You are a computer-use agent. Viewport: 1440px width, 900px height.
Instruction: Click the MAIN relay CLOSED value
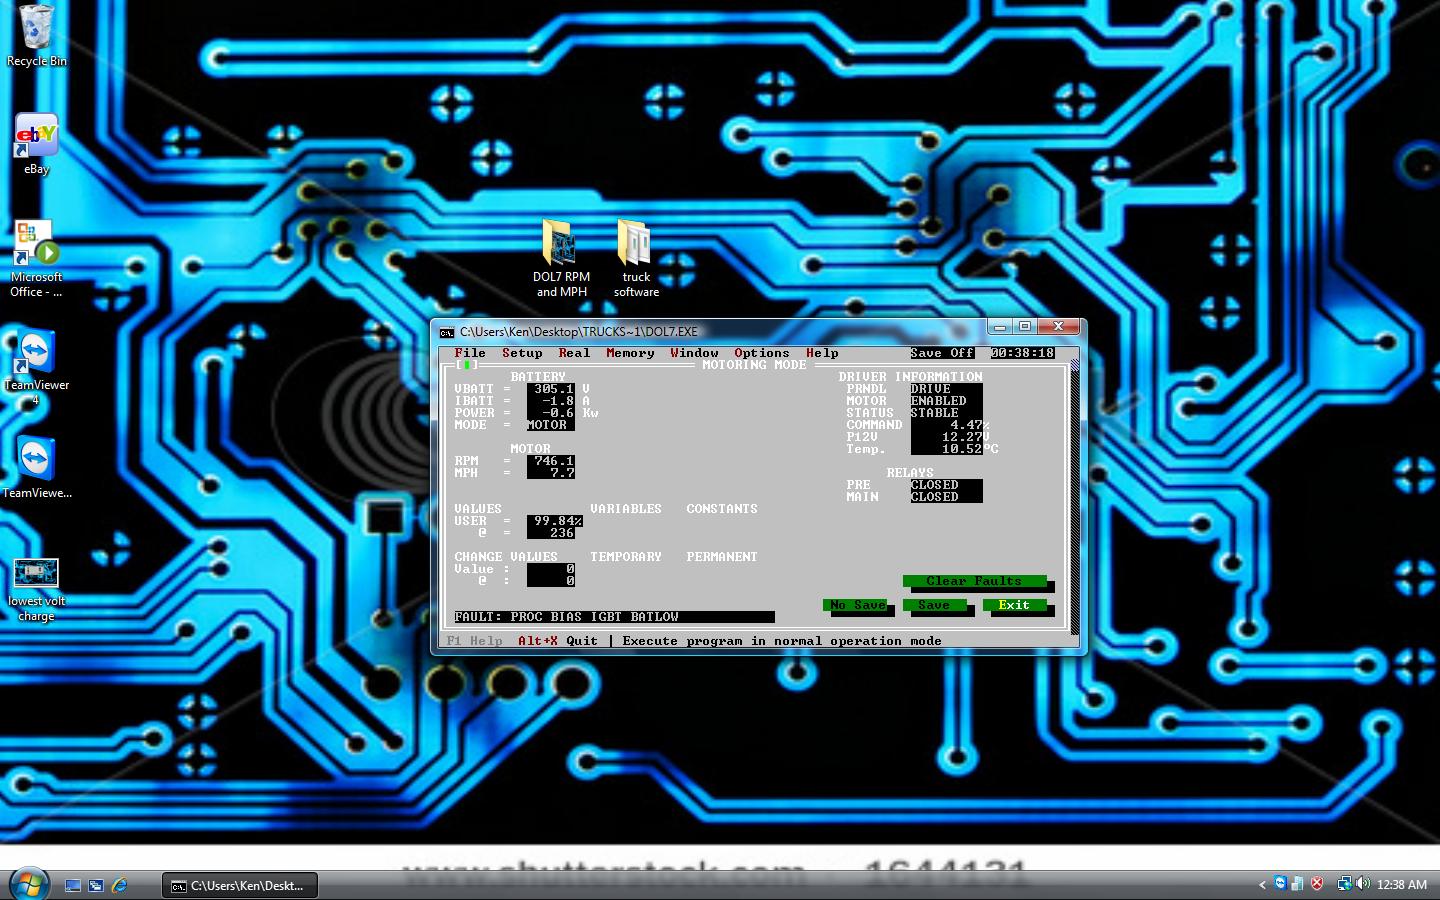click(946, 497)
